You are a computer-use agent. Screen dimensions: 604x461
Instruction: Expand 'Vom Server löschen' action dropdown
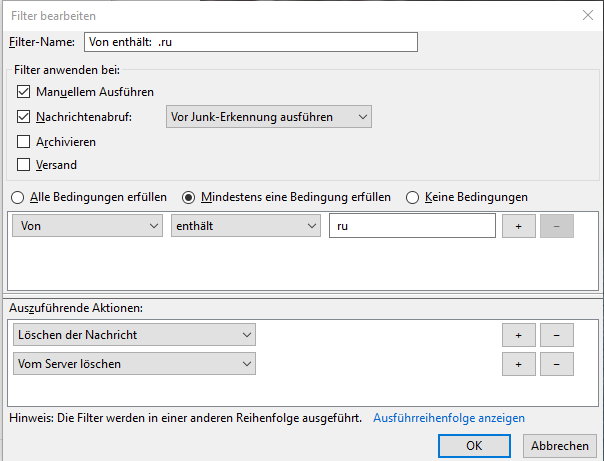pyautogui.click(x=134, y=364)
